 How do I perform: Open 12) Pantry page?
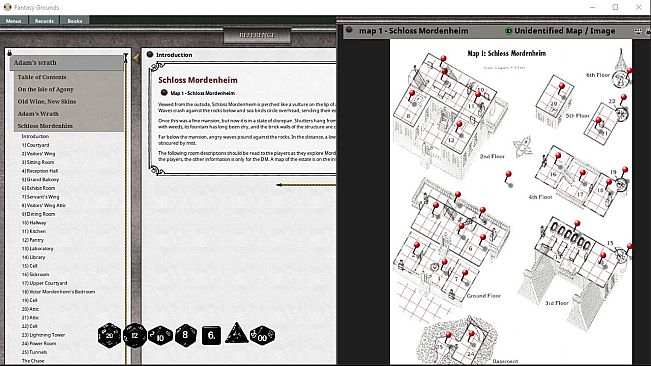tap(32, 240)
